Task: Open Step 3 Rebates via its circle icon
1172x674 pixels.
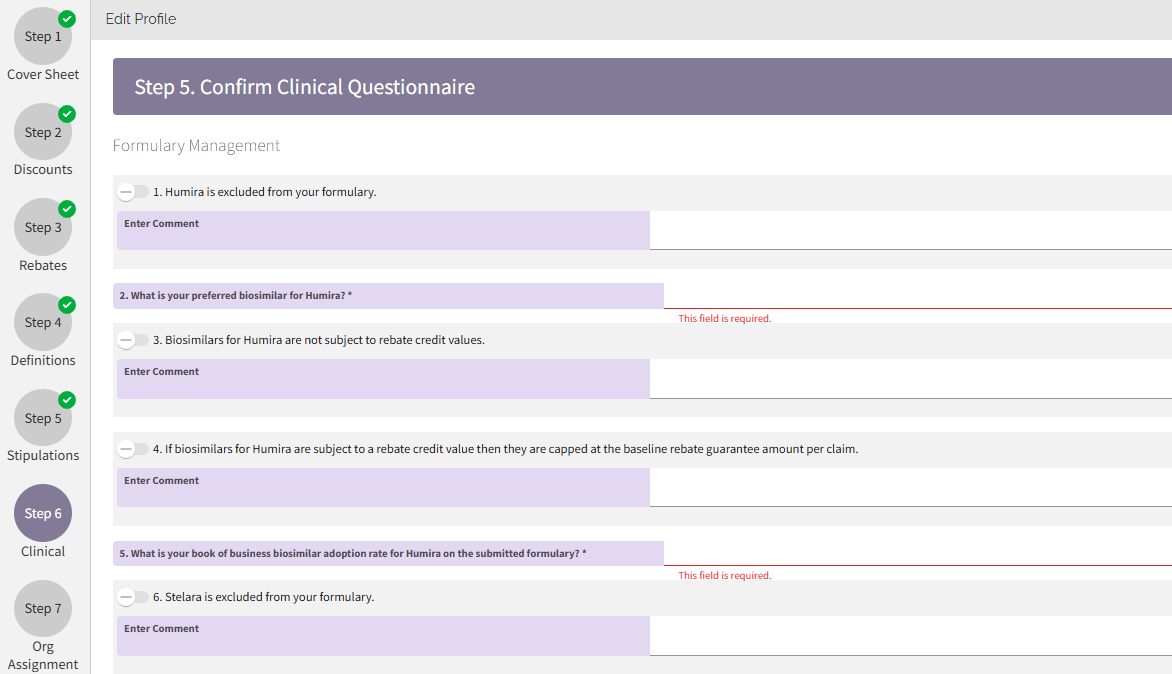Action: 42,227
